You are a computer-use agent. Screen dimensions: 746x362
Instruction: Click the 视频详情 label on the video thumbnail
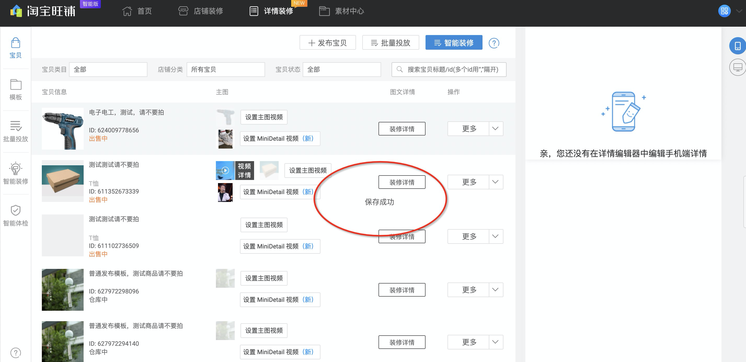click(244, 170)
